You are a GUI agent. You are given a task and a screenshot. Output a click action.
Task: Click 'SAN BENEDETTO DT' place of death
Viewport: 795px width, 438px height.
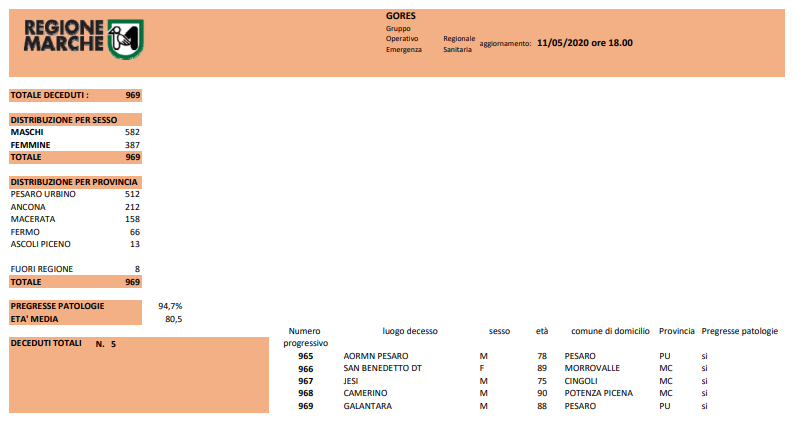(x=382, y=369)
